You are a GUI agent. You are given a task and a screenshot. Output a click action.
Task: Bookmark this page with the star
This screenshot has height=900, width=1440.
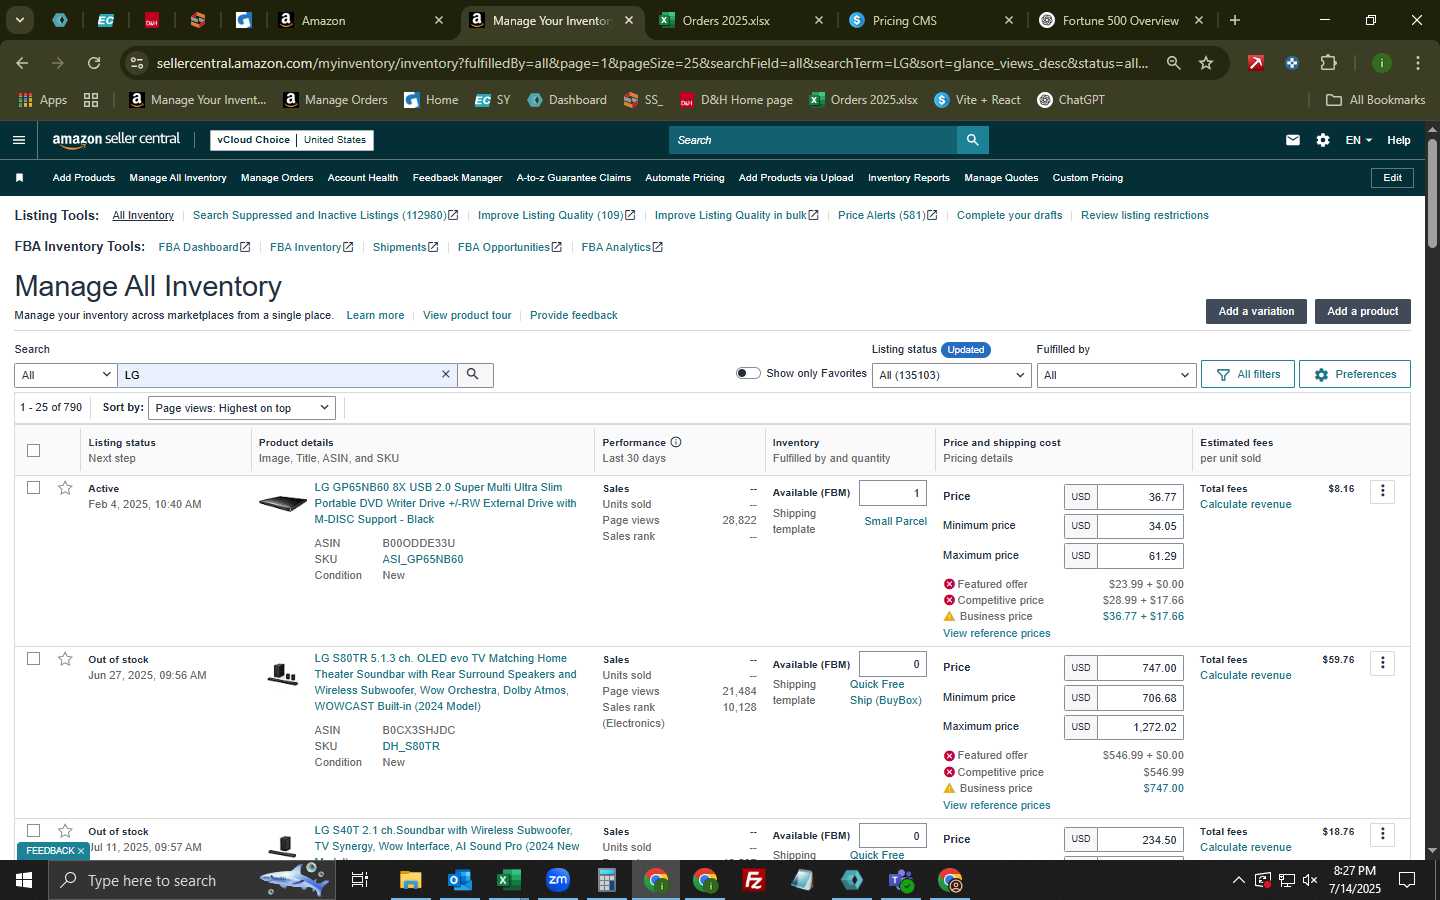pos(1206,63)
